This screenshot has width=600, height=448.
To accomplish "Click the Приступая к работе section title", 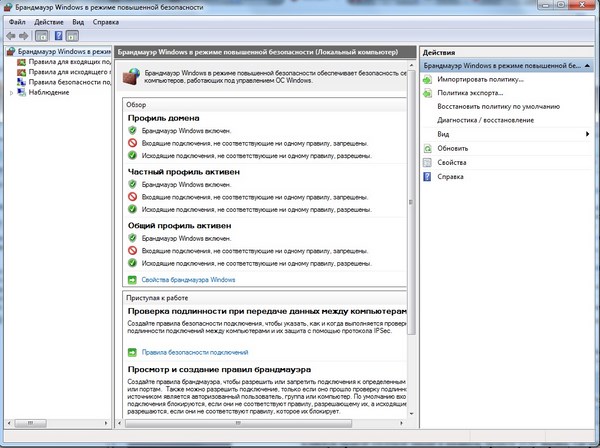I will pos(157,298).
